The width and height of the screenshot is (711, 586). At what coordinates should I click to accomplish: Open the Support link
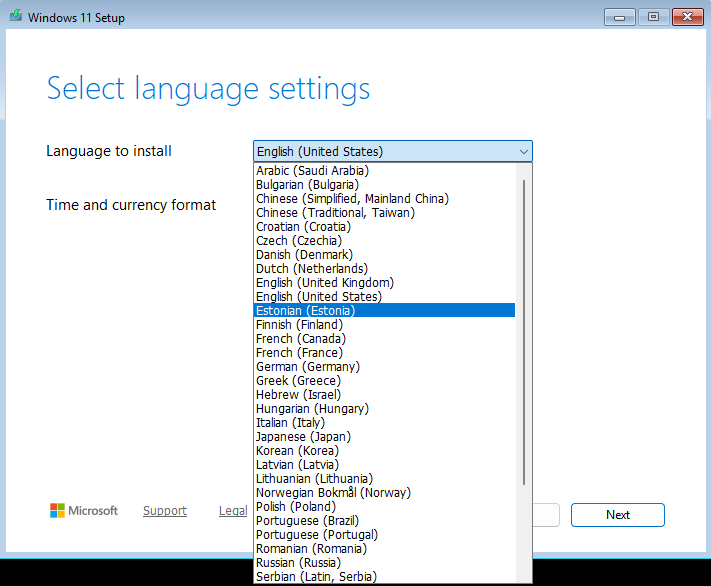(165, 511)
